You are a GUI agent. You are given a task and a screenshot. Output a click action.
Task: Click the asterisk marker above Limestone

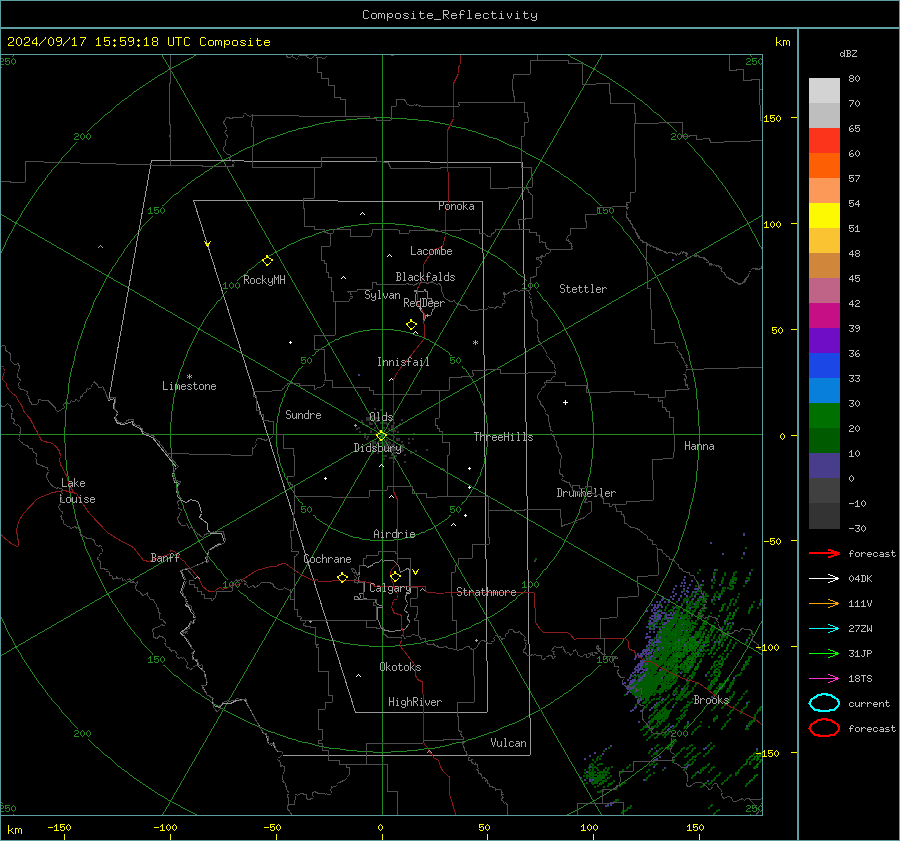coord(189,377)
